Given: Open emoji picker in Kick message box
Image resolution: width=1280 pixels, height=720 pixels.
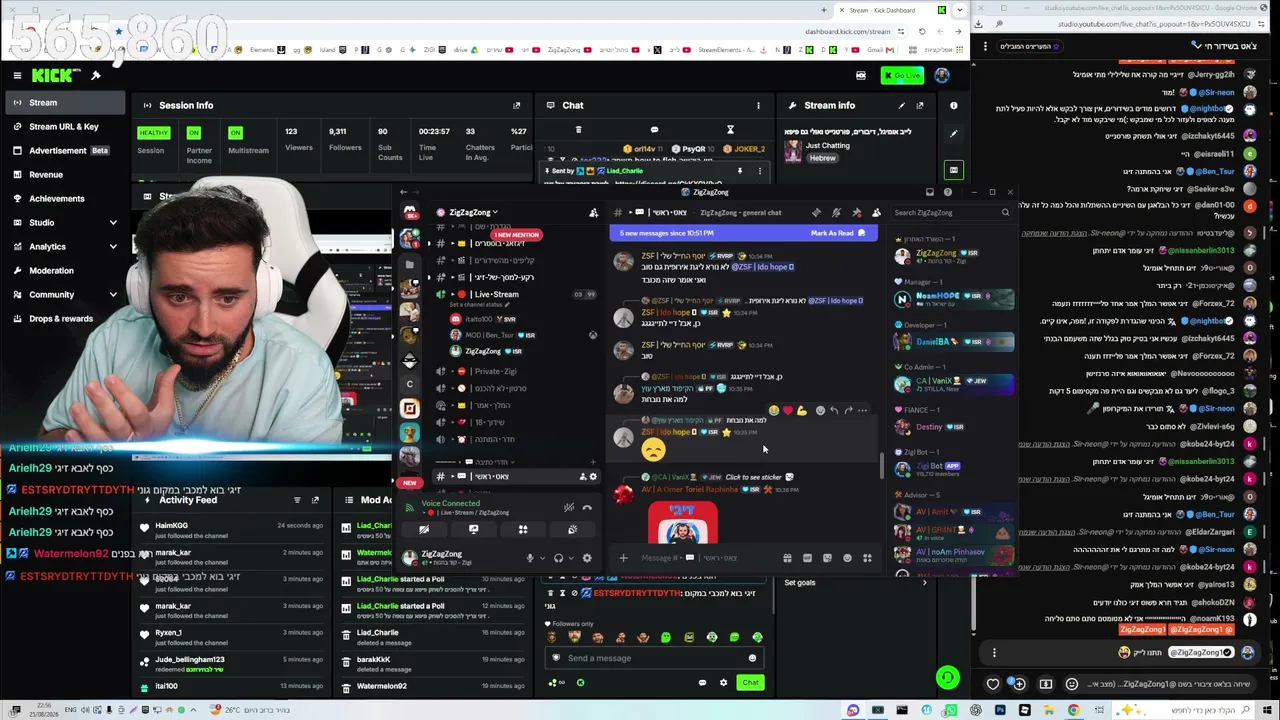Looking at the screenshot, I should pos(752,658).
